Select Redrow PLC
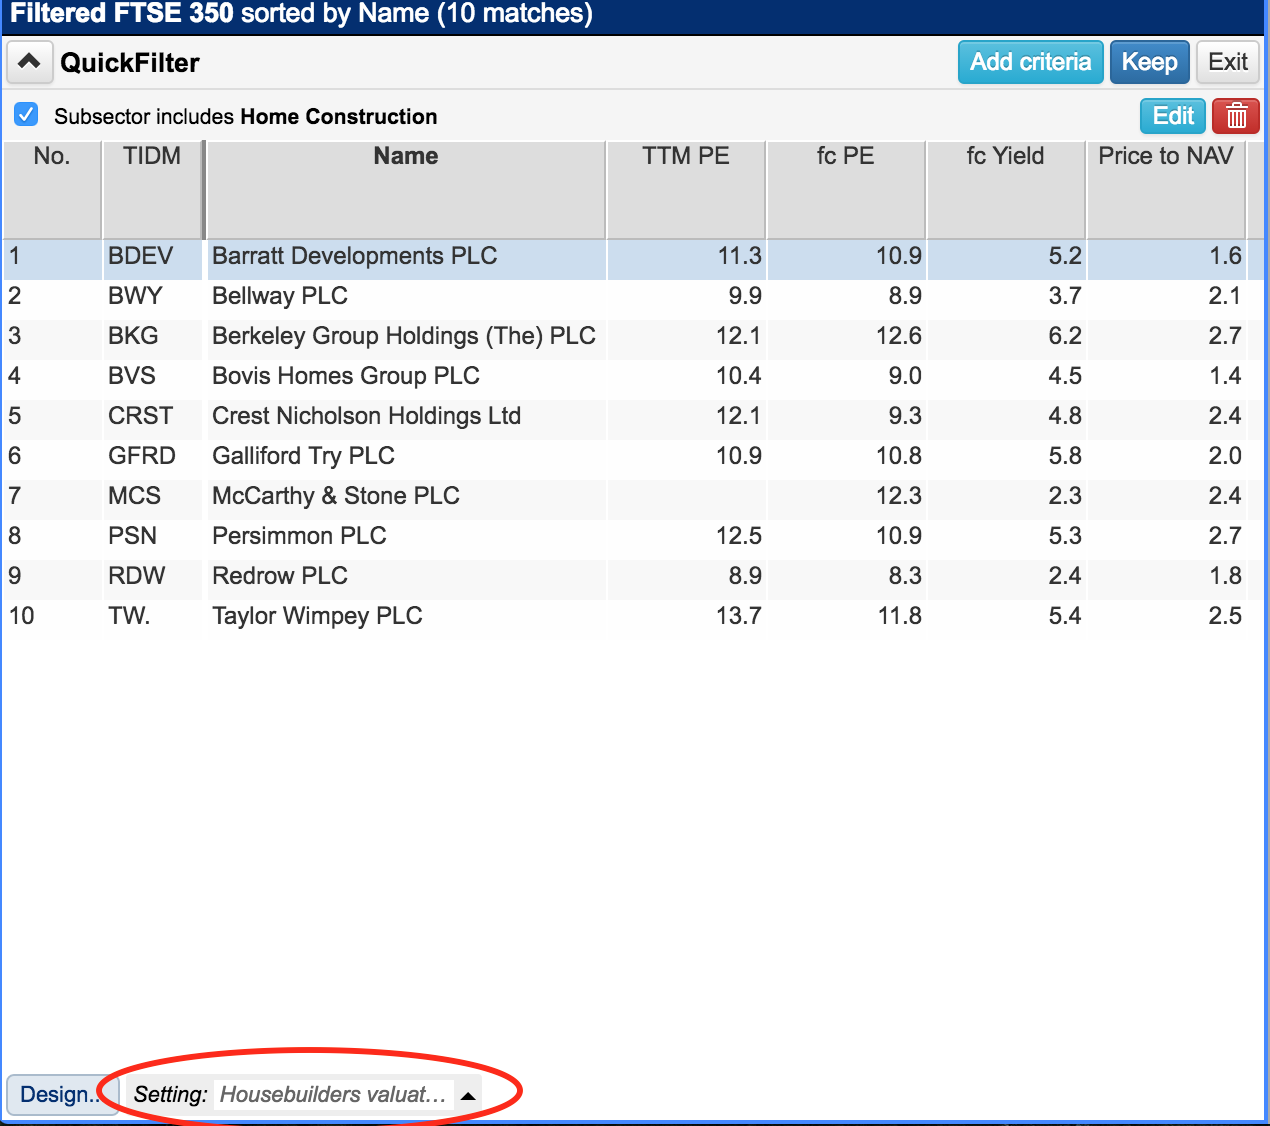The image size is (1270, 1126). 280,576
